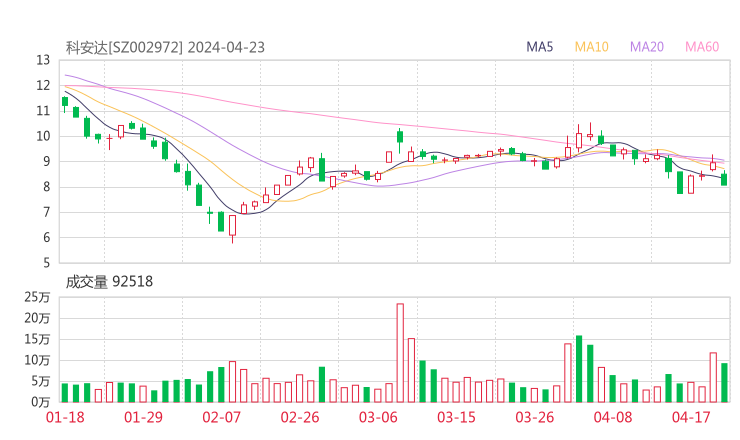740x440 pixels.
Task: Click the MA60 legend label
Action: point(702,47)
